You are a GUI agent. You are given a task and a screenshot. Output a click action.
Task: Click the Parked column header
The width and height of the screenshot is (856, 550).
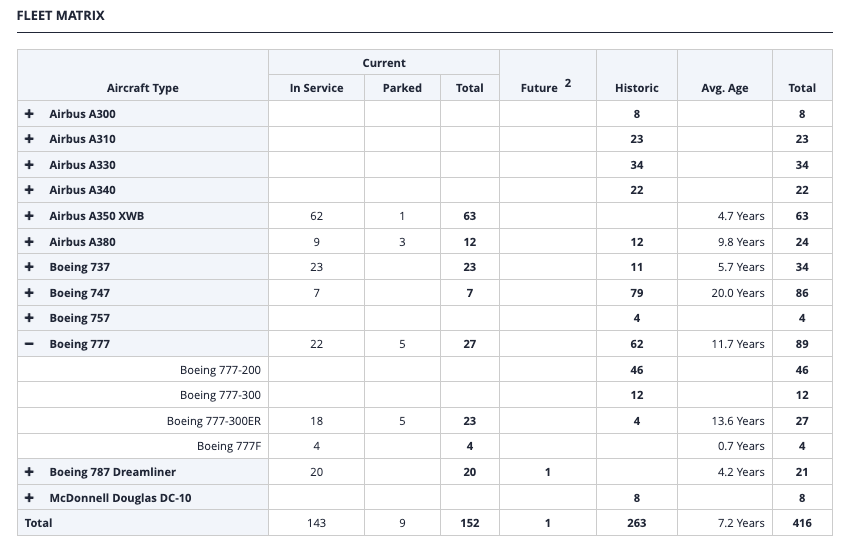[x=402, y=88]
